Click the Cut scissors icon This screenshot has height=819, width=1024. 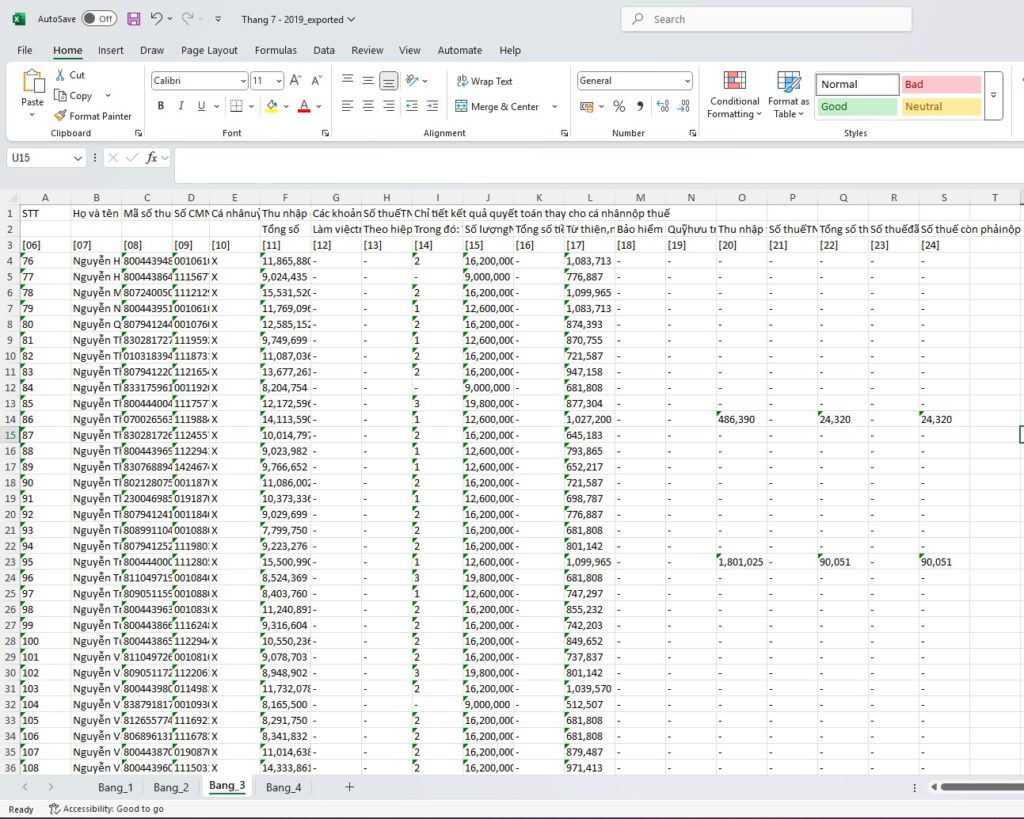[x=62, y=75]
